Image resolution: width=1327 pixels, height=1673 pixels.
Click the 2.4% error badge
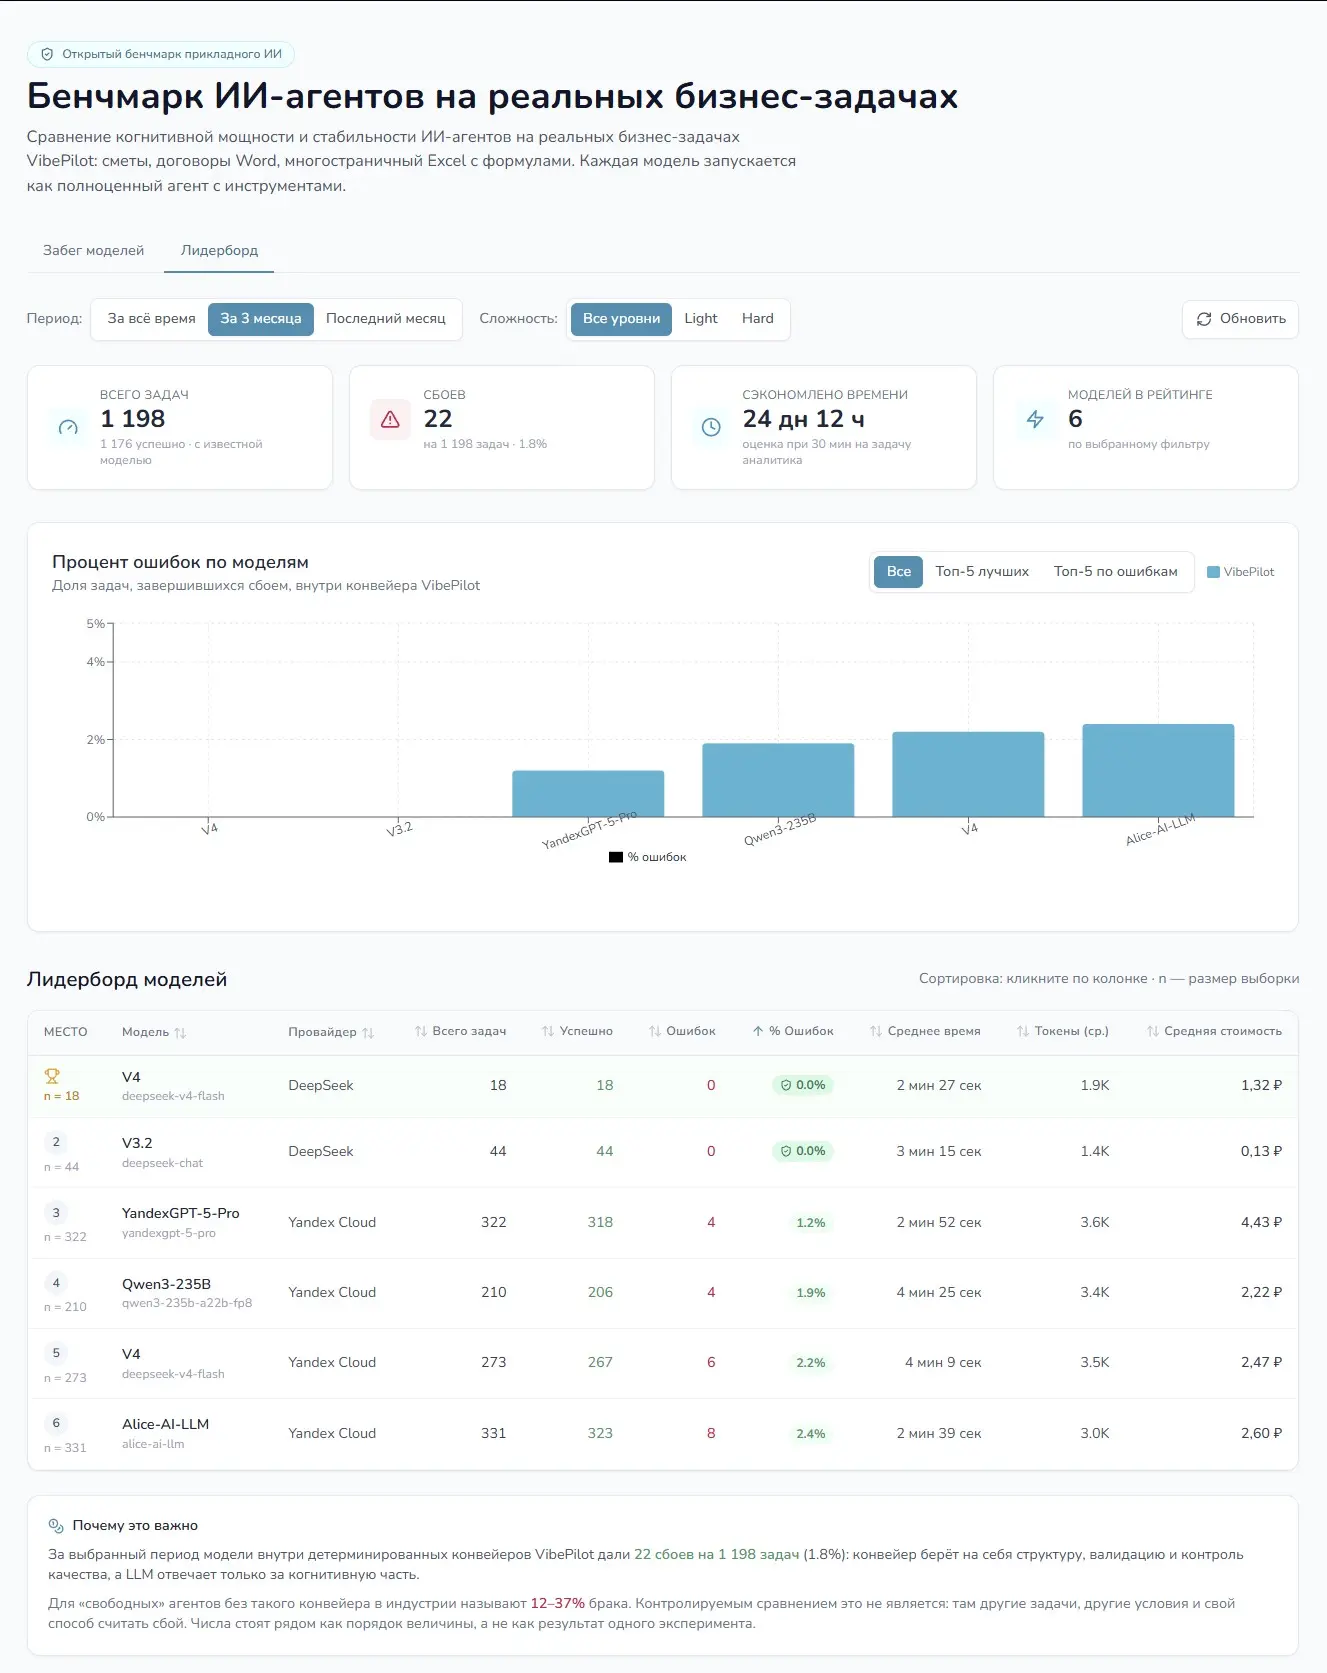(x=810, y=1433)
